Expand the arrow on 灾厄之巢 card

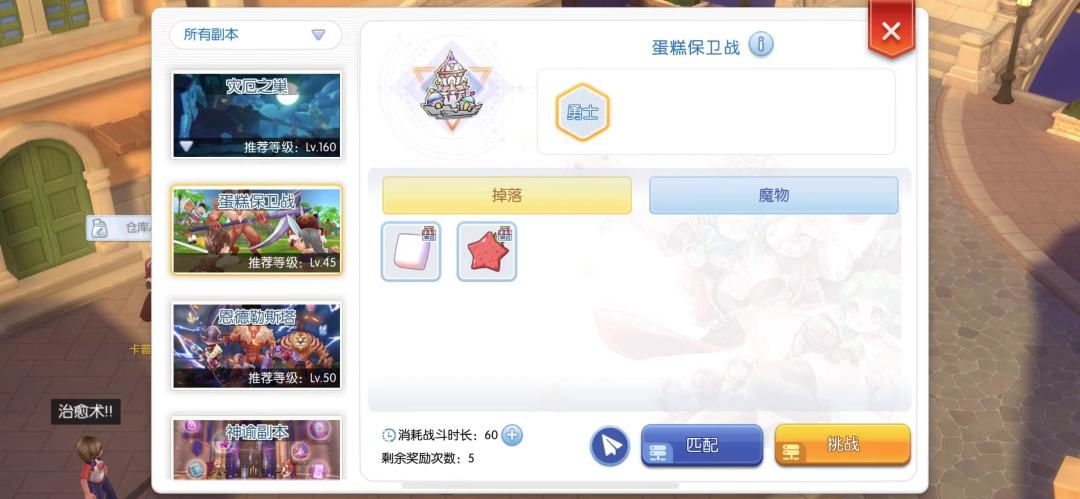(186, 146)
